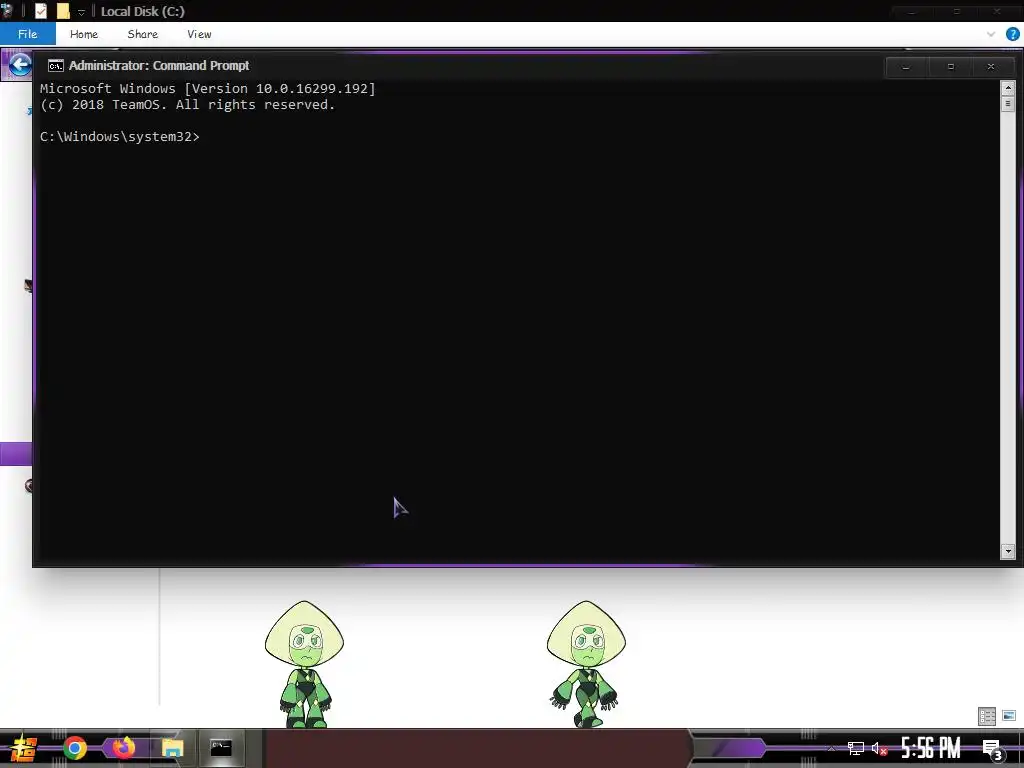Click the Local Disk (C:) window title
1024x768 pixels.
[142, 11]
